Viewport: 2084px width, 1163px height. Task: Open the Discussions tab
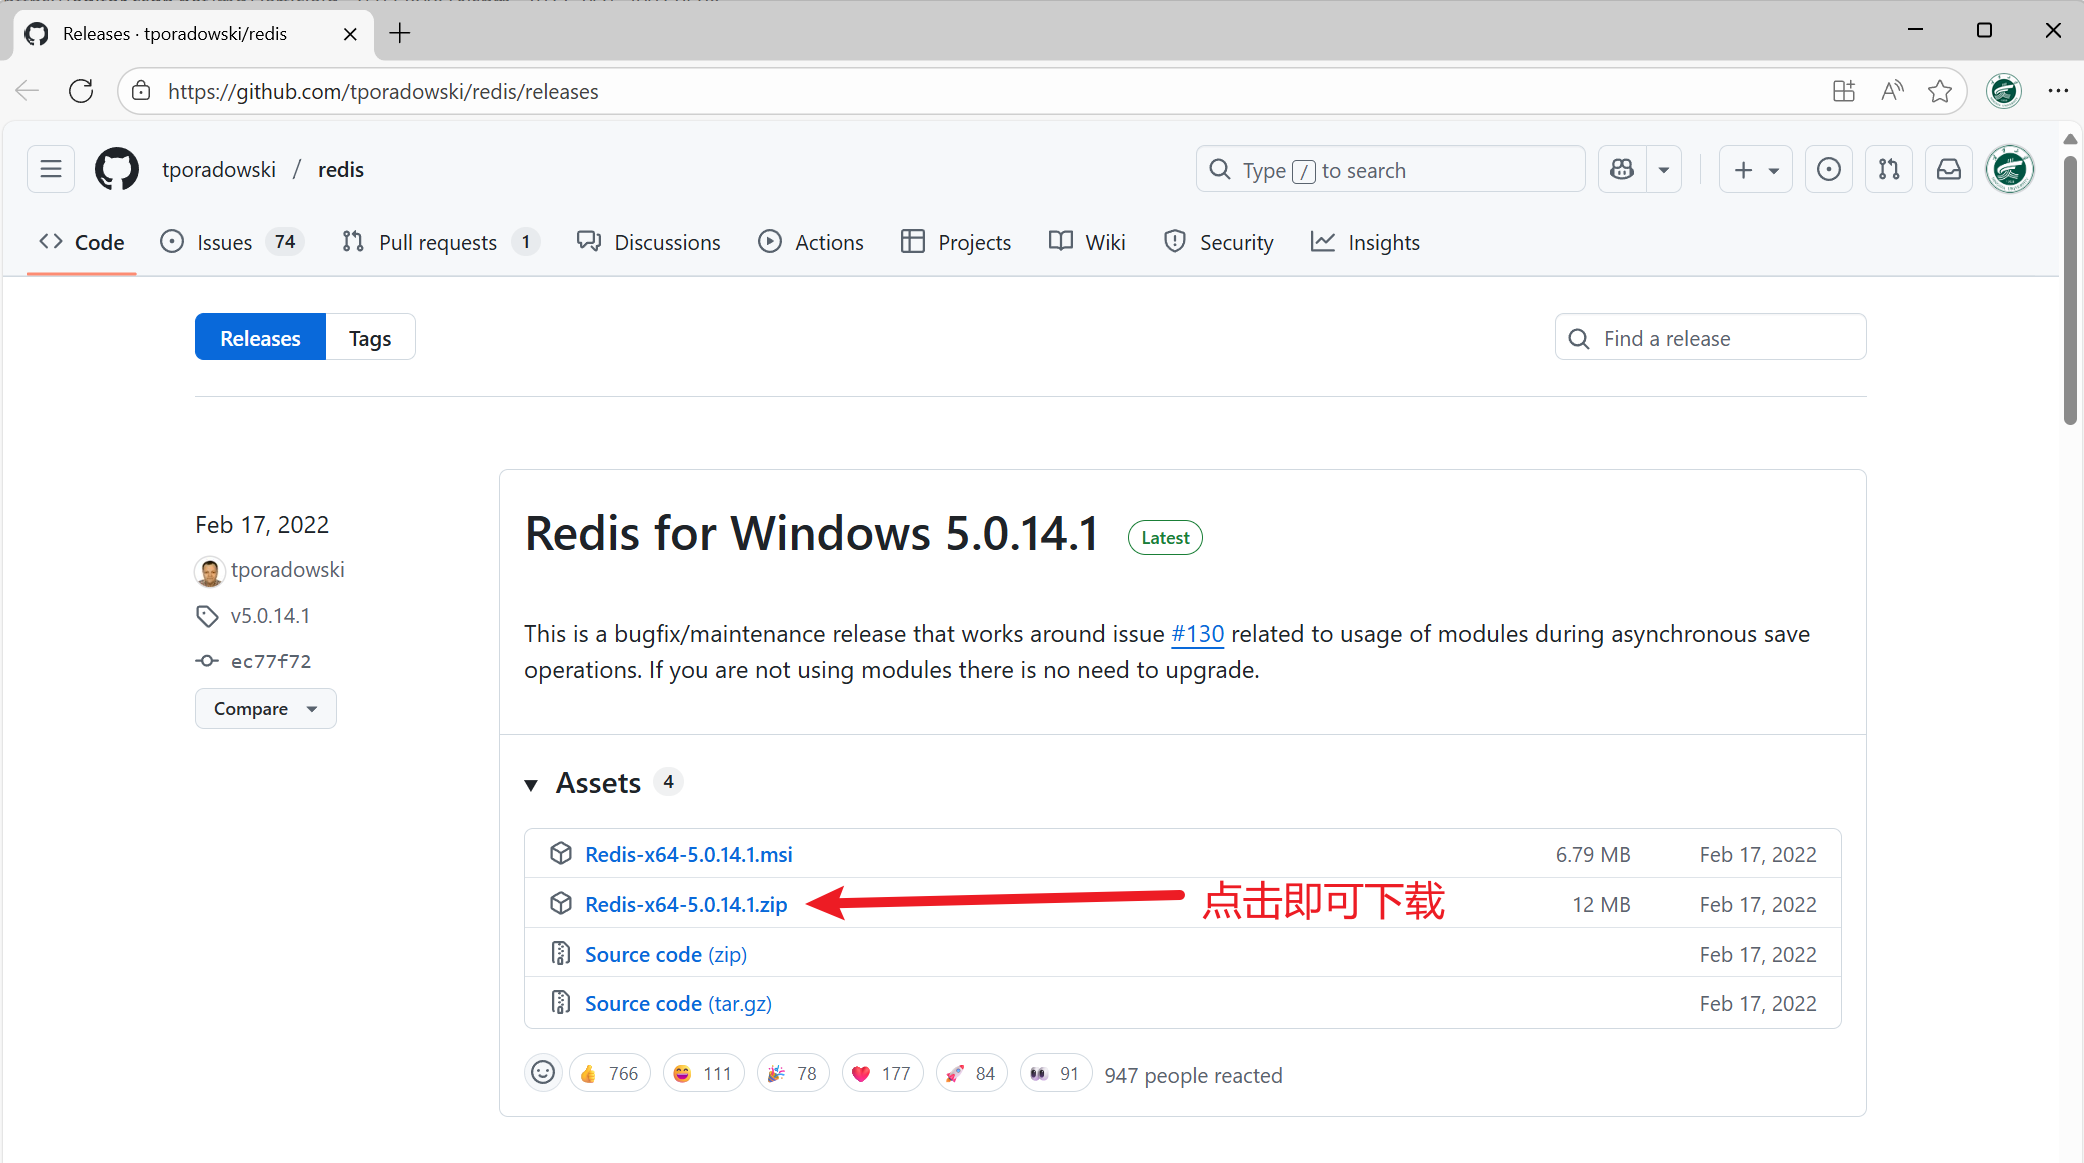click(648, 242)
